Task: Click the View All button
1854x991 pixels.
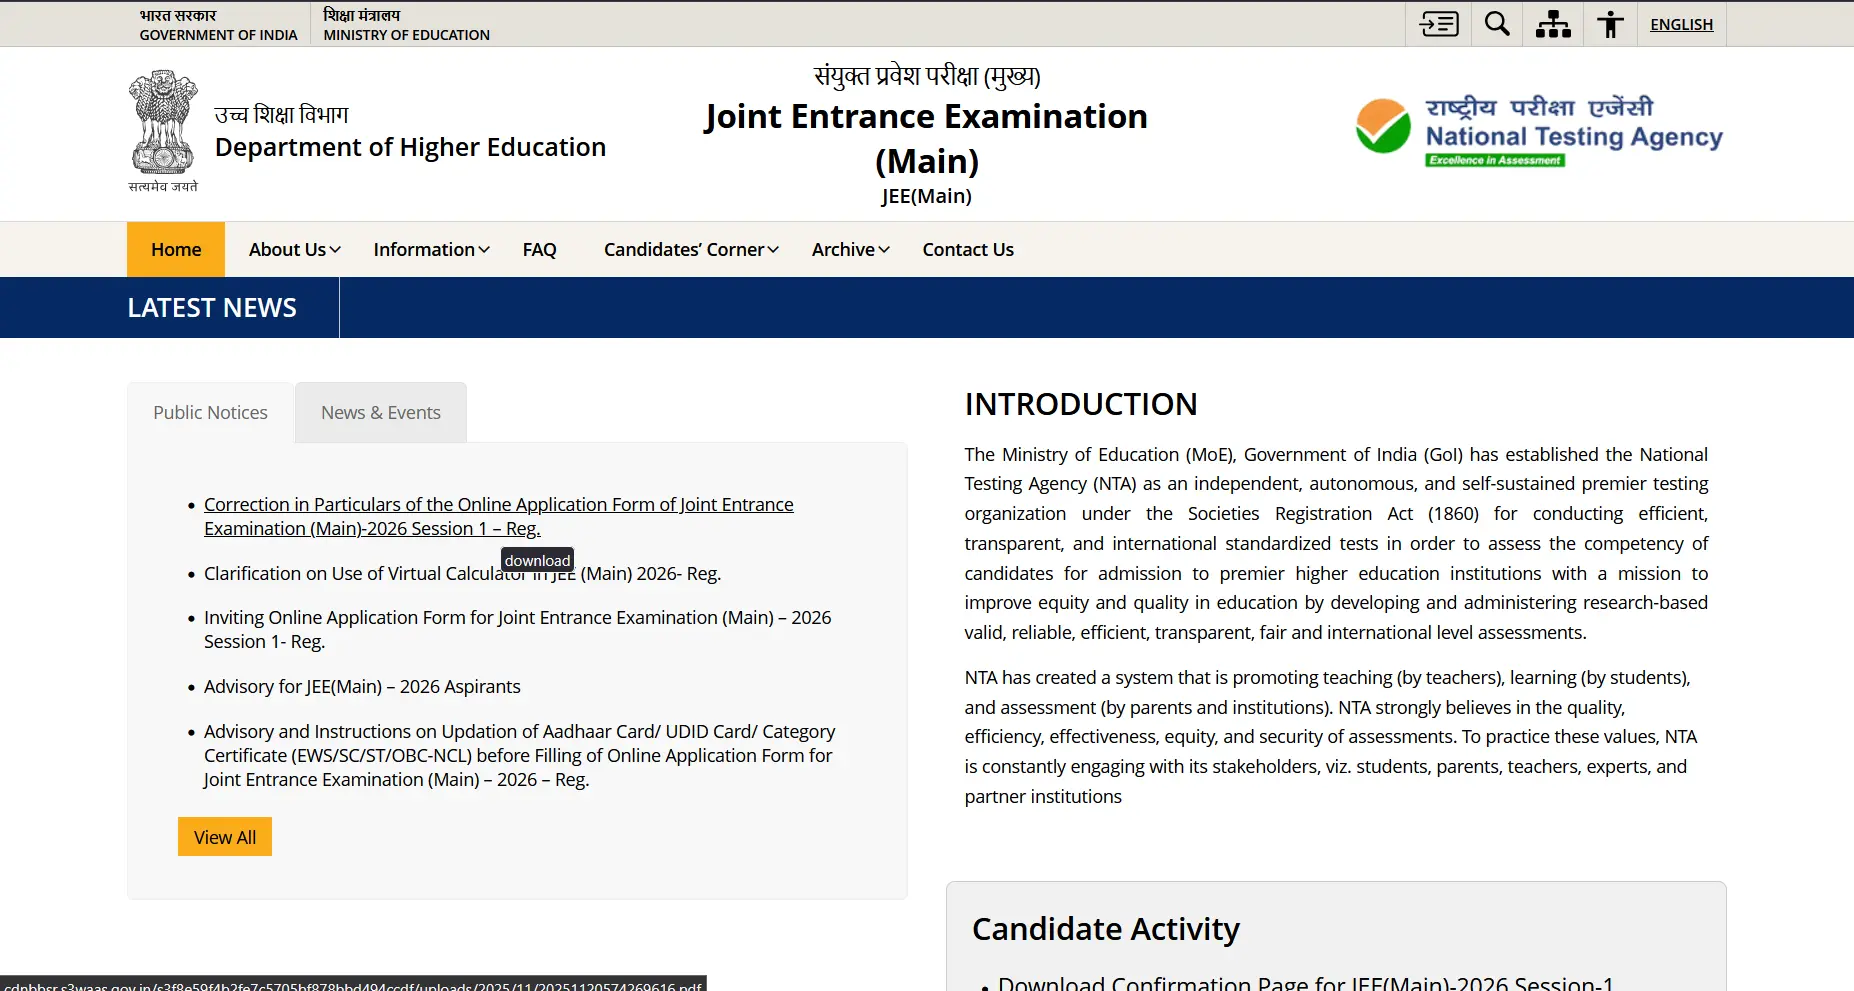Action: tap(224, 836)
